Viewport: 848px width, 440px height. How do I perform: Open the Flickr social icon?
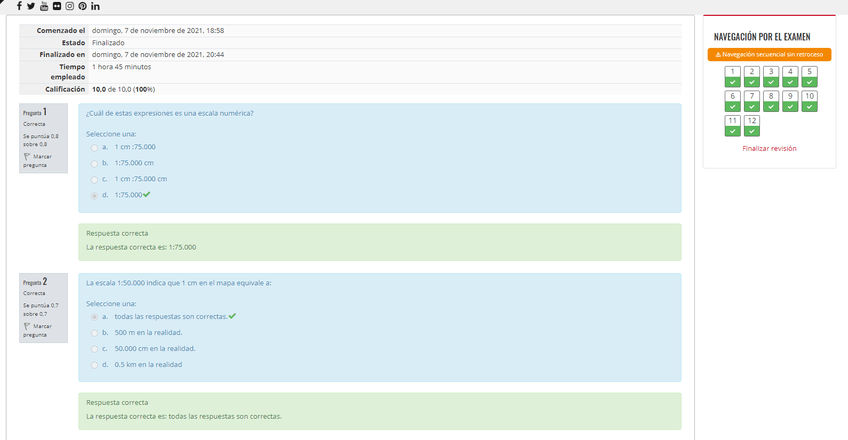(57, 6)
